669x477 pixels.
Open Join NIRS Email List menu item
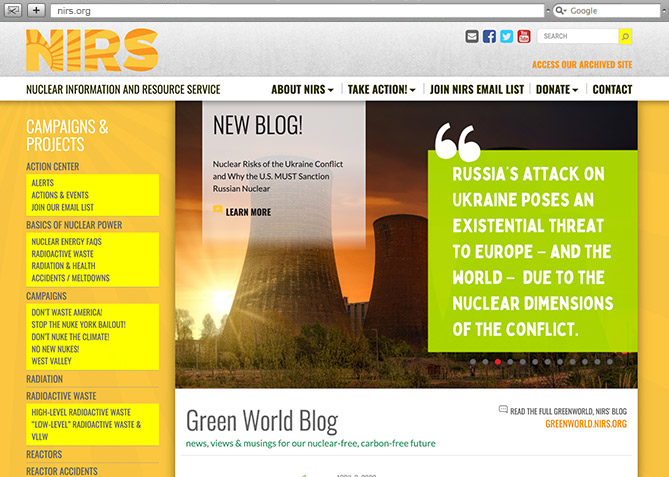(477, 89)
